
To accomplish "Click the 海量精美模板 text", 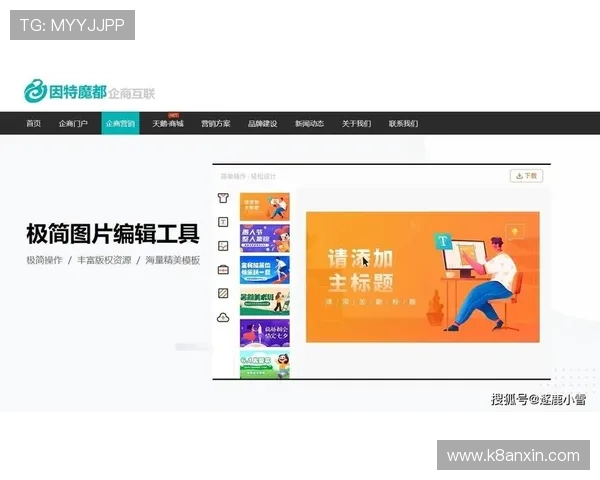I will click(173, 260).
